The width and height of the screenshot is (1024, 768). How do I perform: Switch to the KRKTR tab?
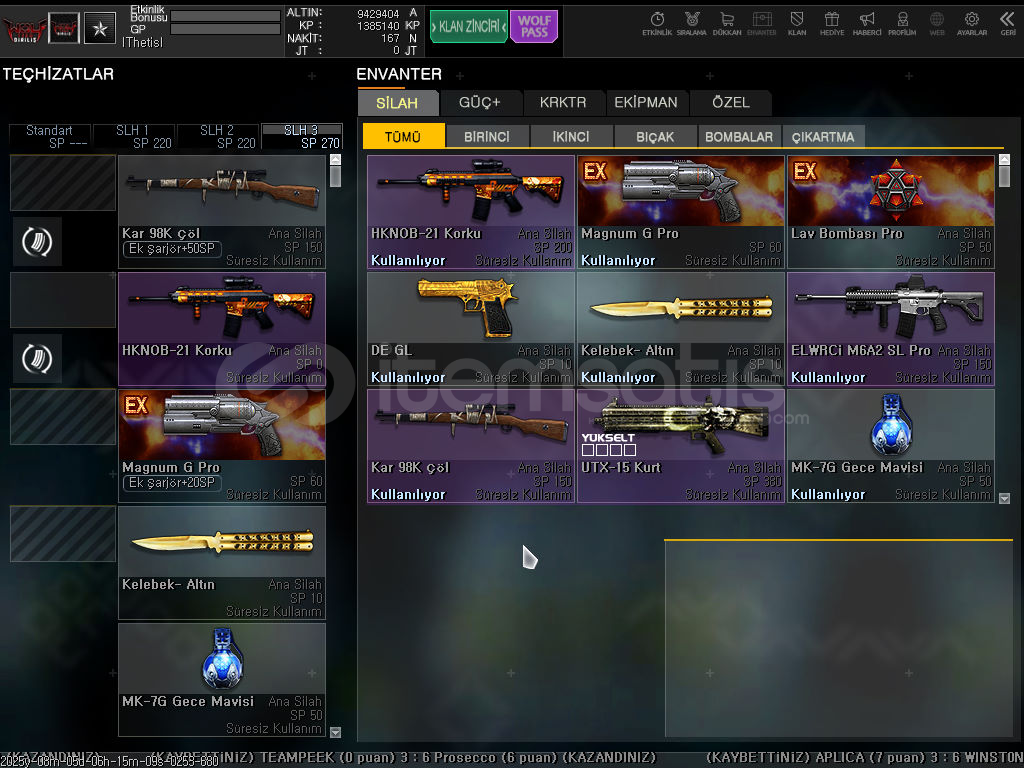(563, 103)
